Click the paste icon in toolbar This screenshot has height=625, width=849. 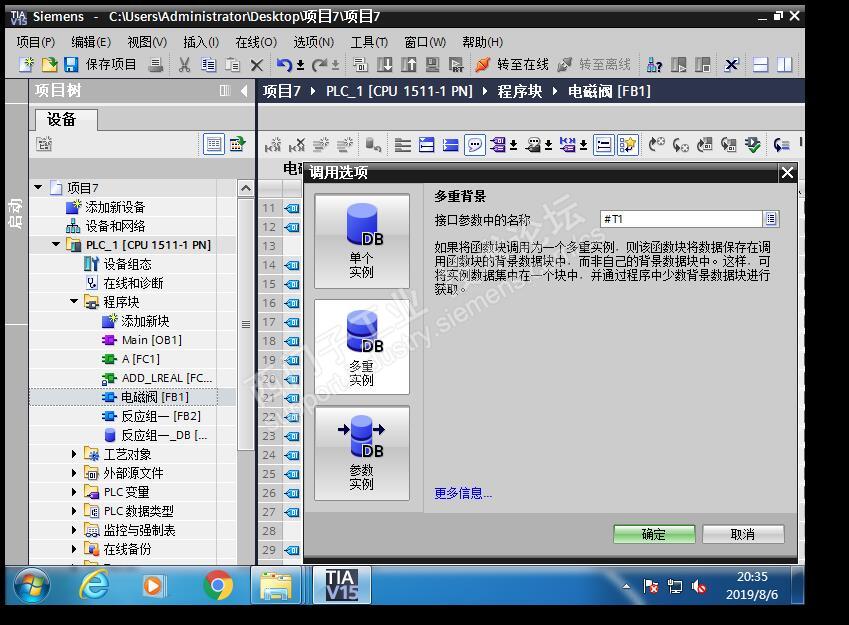[232, 65]
